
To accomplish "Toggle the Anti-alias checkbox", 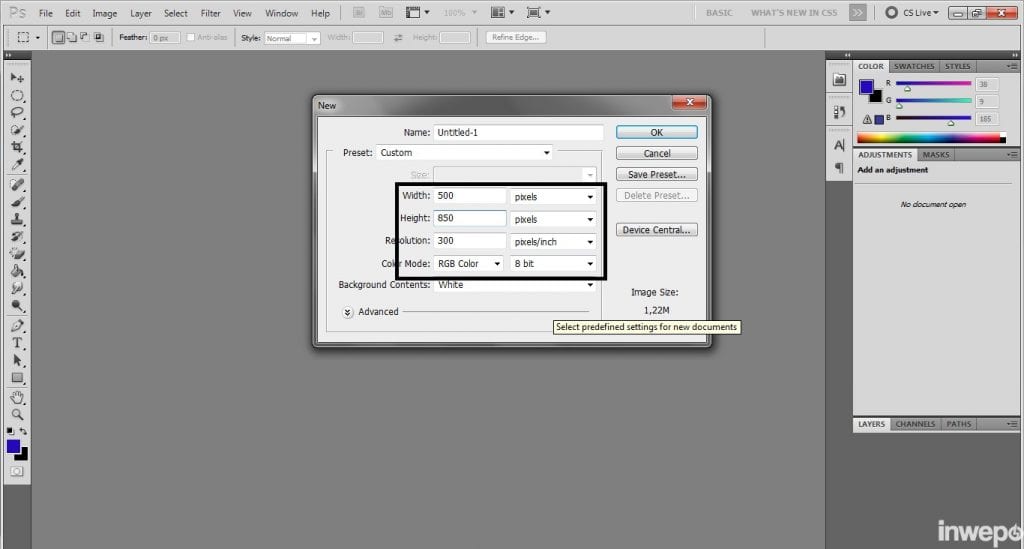I will [x=191, y=38].
